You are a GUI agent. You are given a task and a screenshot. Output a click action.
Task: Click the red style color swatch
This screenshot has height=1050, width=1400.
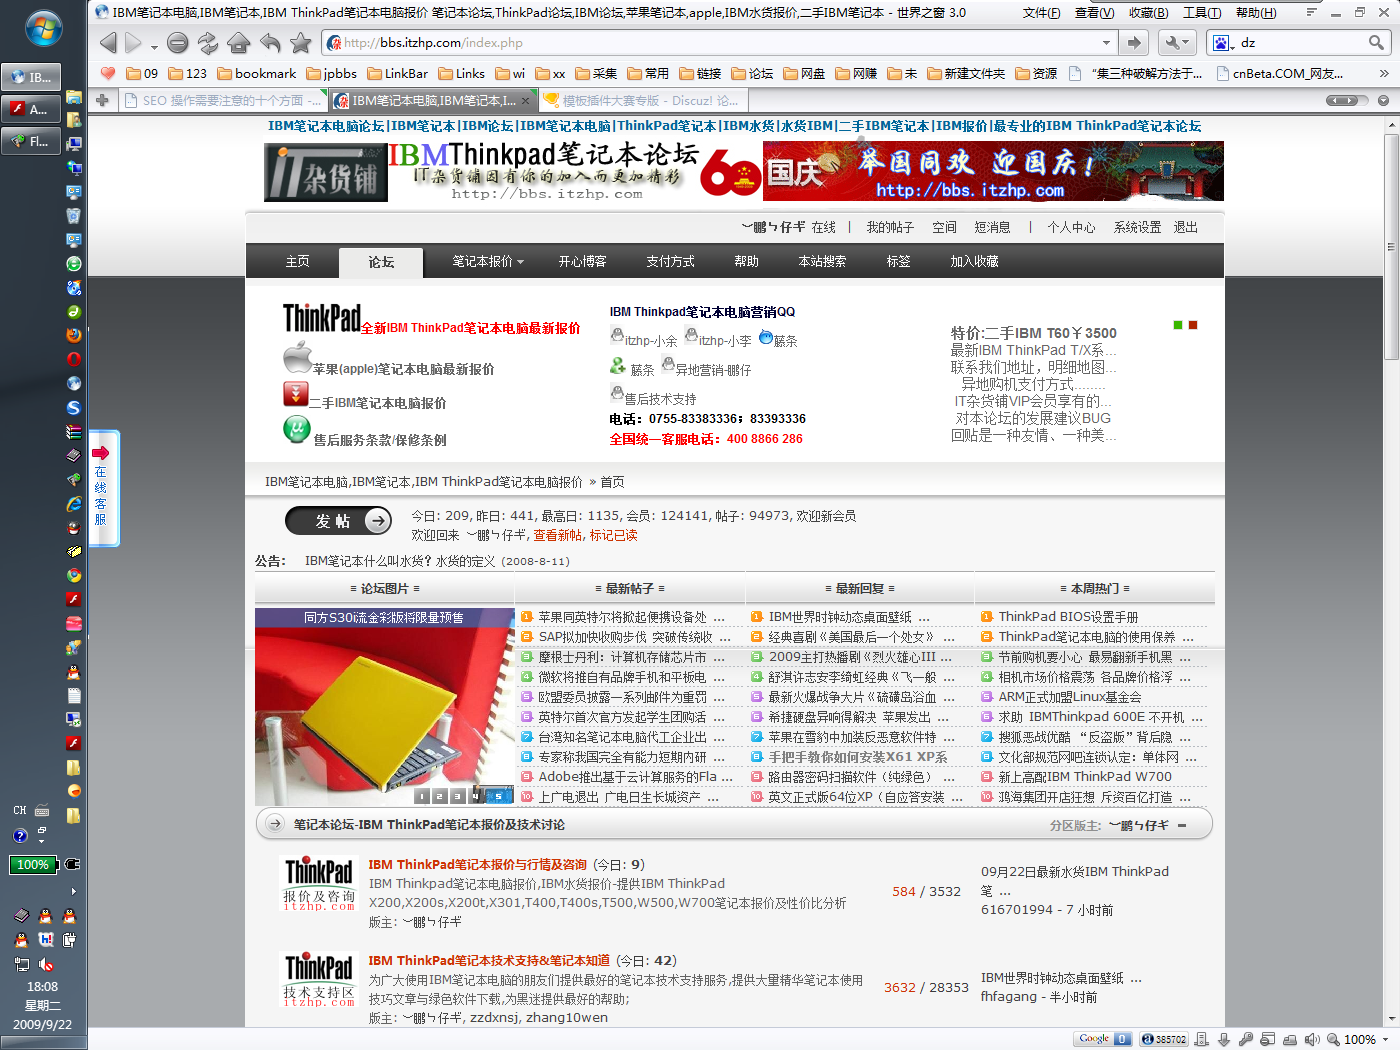1193,325
